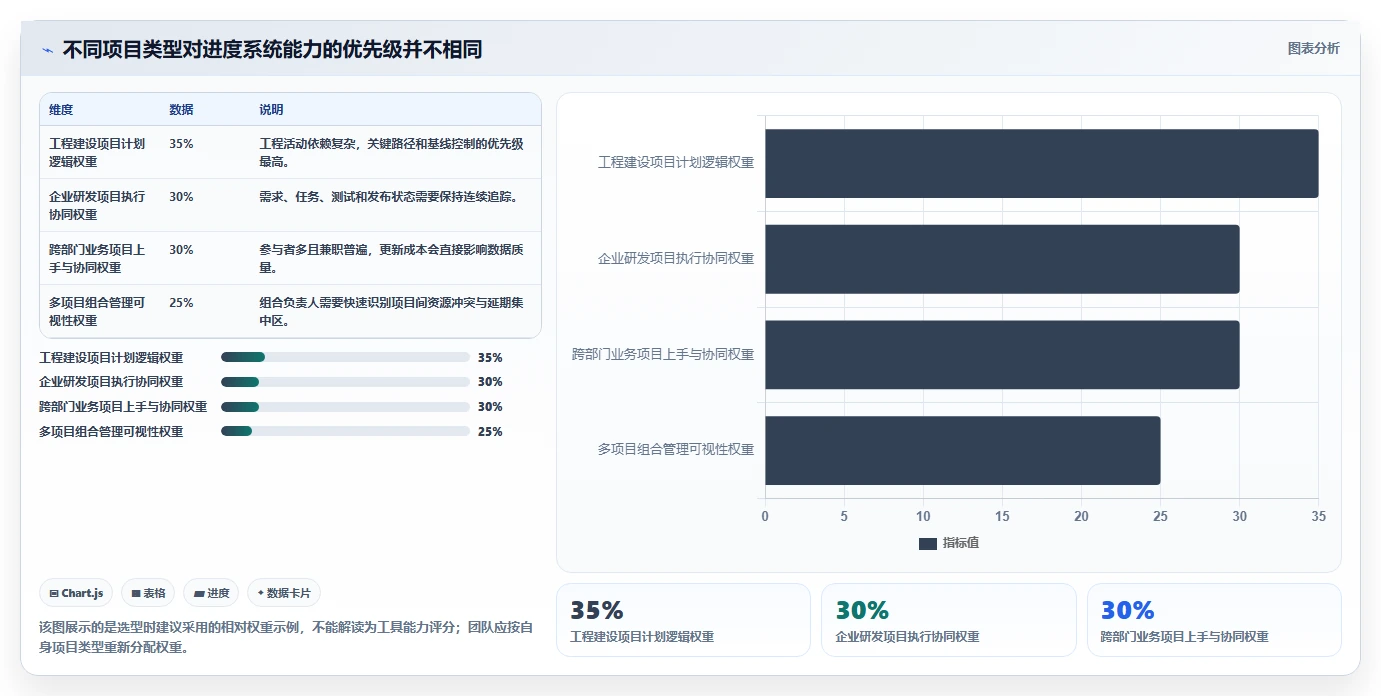Click the 工程建设项目计划逻辑权重 progress bar
Viewport: 1381px width, 696px height.
(345, 357)
